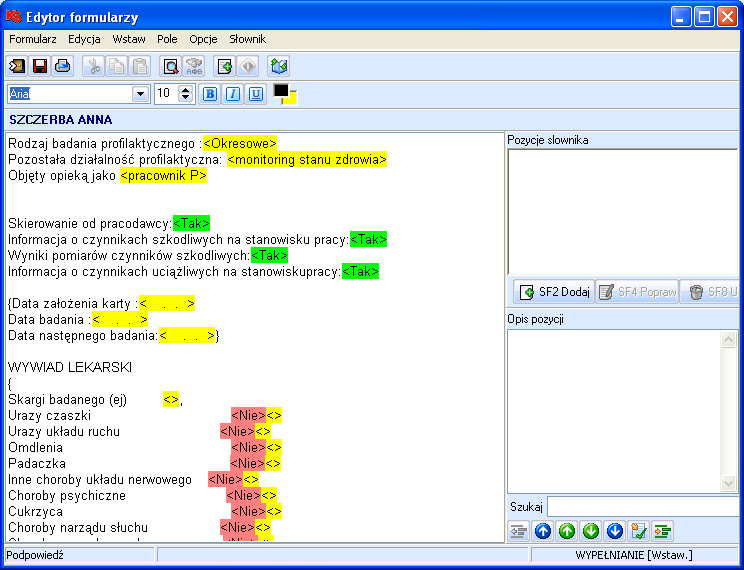Select <Nie> in the Choroby psychiczne row

point(244,495)
